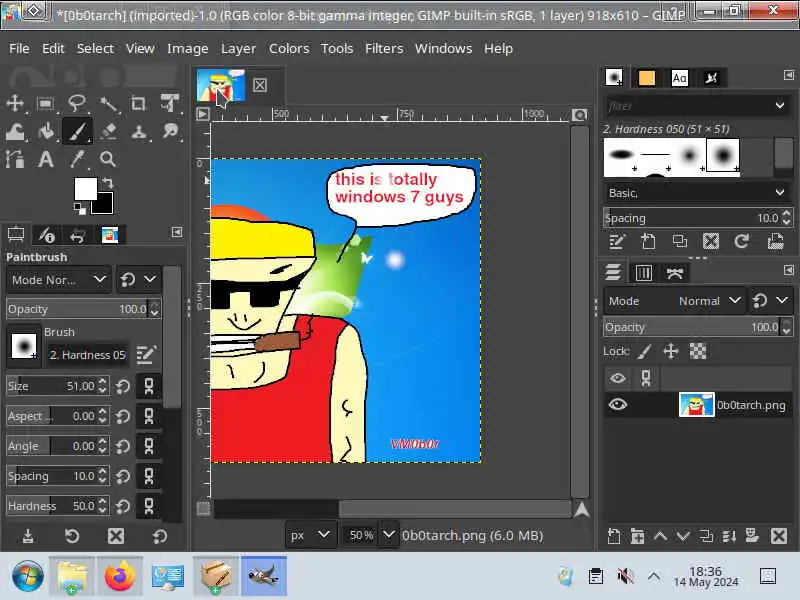Viewport: 800px width, 600px height.
Task: Open the Edit menu
Action: pos(53,48)
